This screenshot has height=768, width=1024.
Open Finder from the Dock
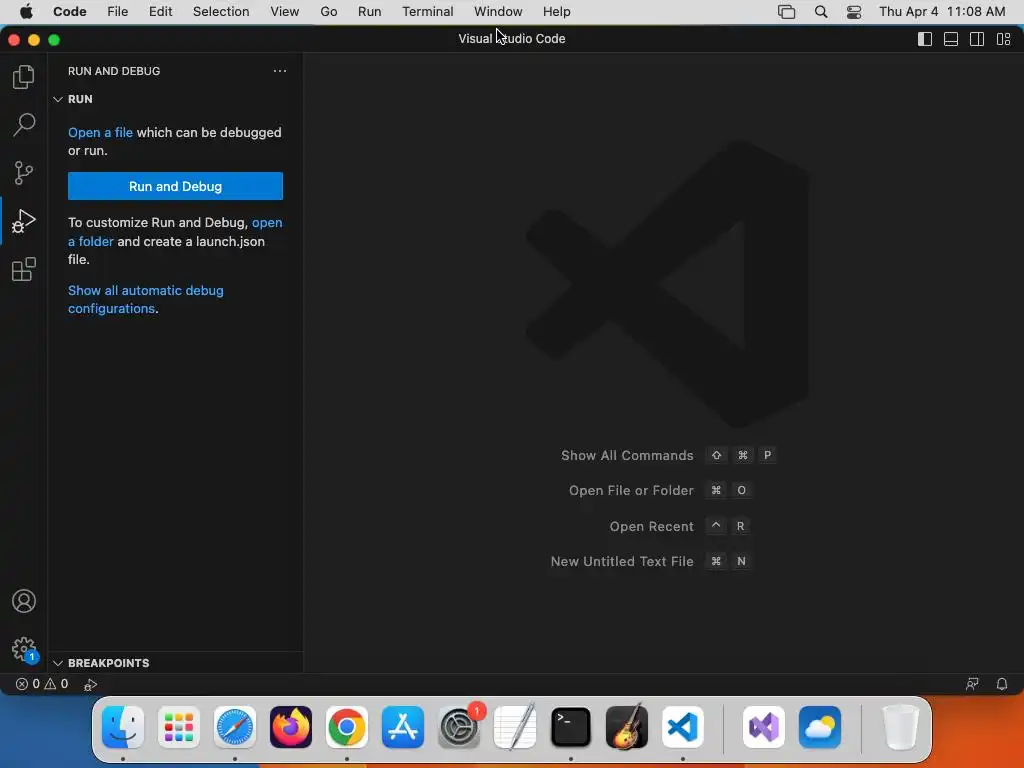tap(123, 727)
